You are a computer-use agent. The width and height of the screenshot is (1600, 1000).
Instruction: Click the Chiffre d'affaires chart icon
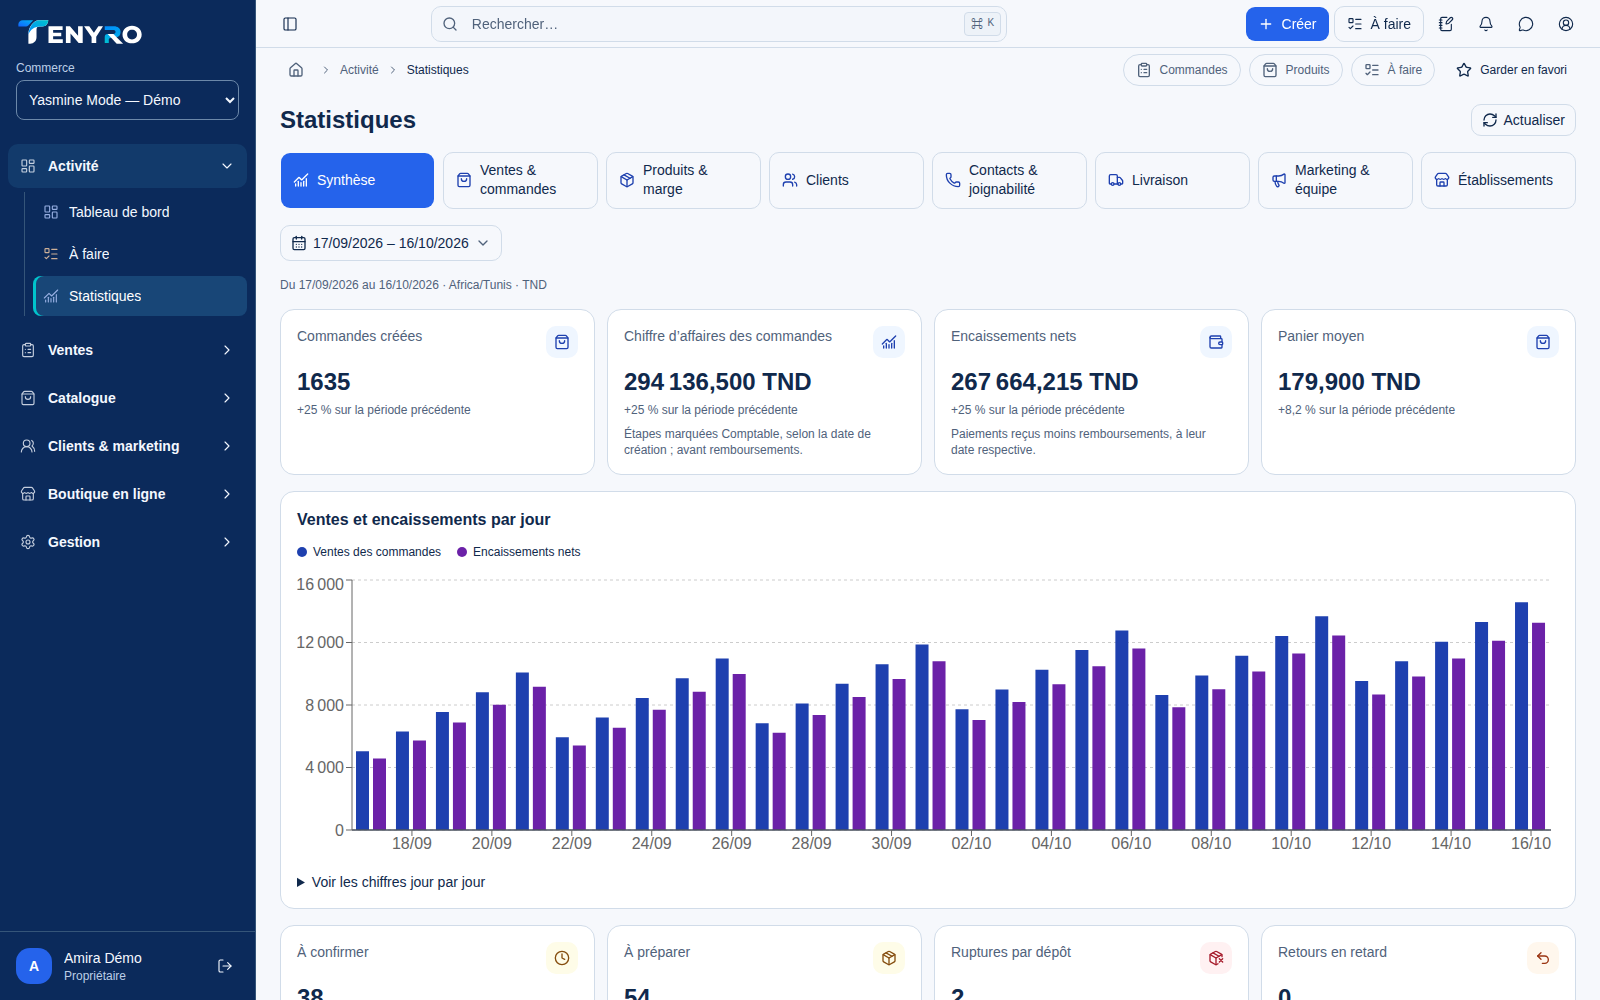pos(889,342)
